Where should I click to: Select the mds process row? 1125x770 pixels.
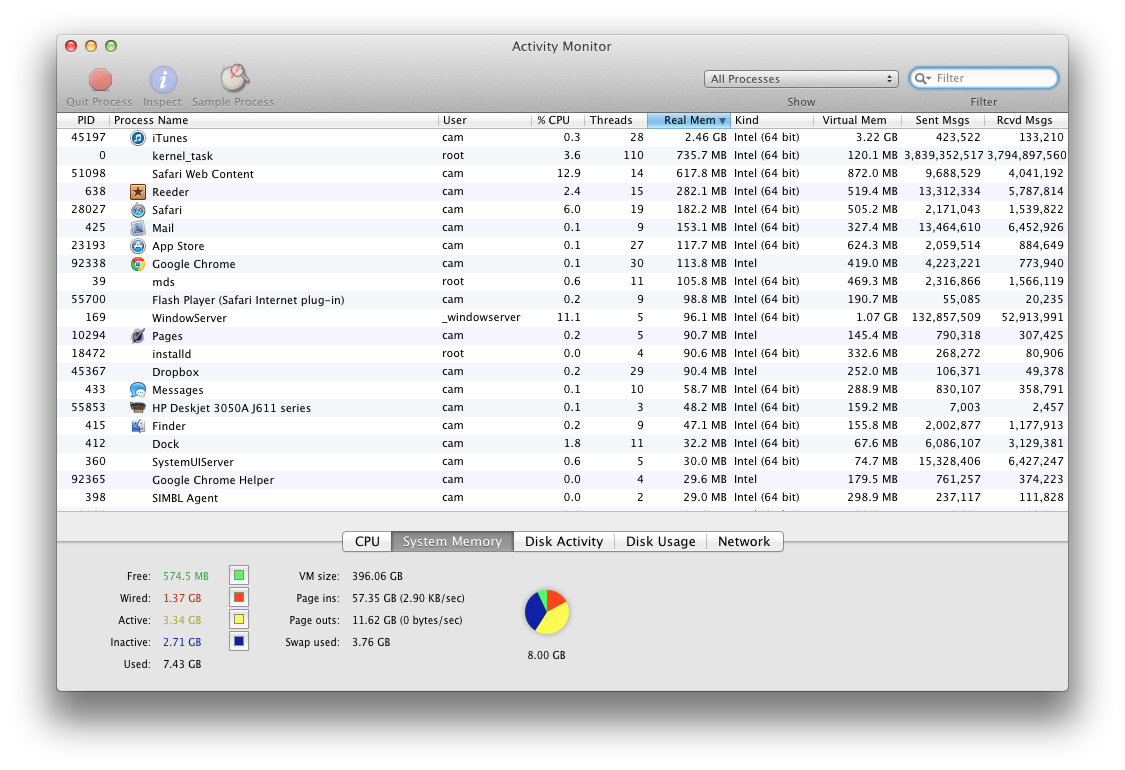[x=562, y=282]
